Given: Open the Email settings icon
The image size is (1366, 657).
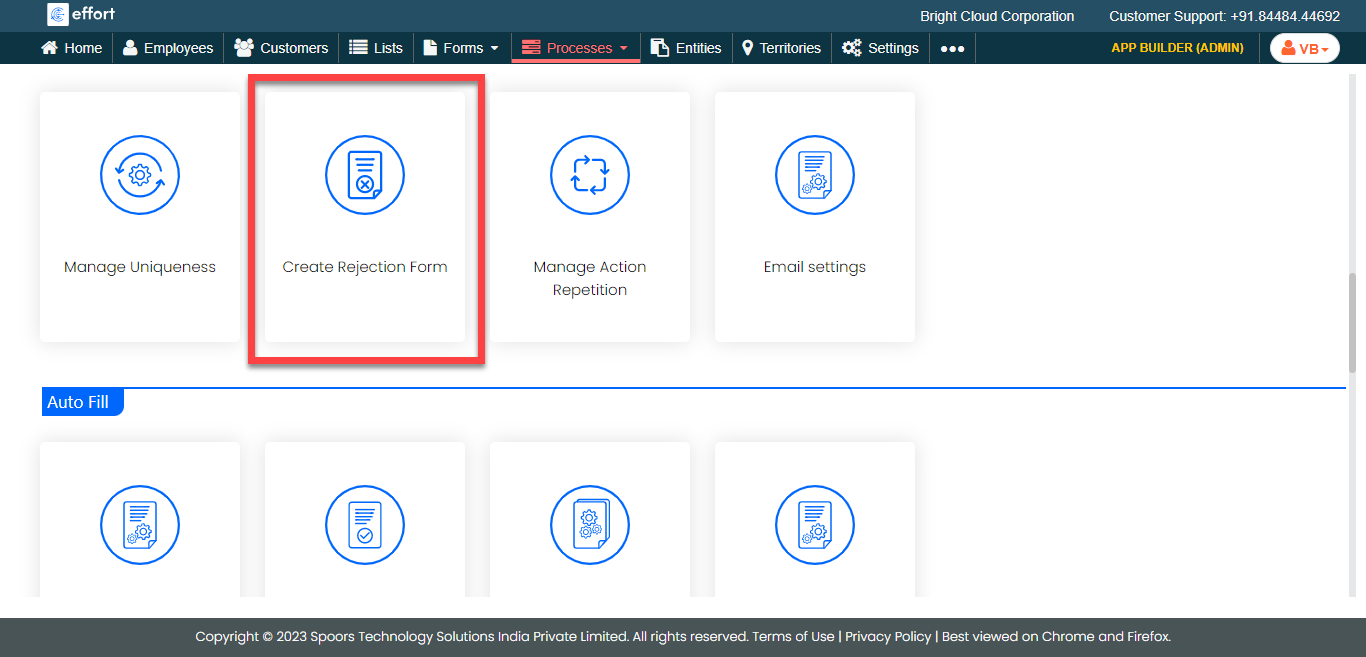Looking at the screenshot, I should [815, 176].
